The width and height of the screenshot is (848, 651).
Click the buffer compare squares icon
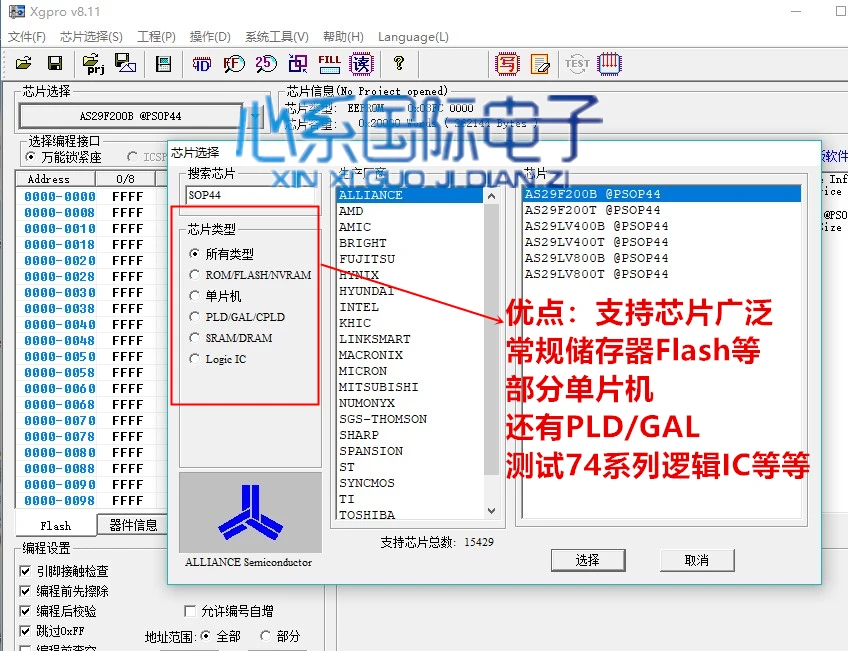[x=297, y=64]
